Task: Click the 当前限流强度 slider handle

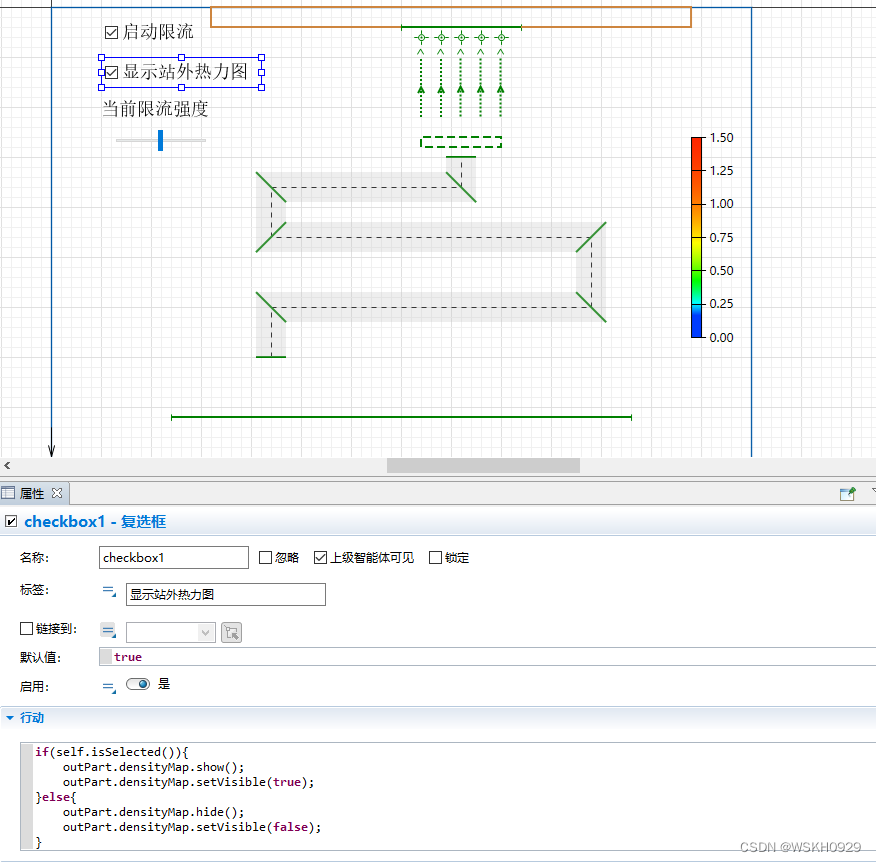Action: point(160,140)
